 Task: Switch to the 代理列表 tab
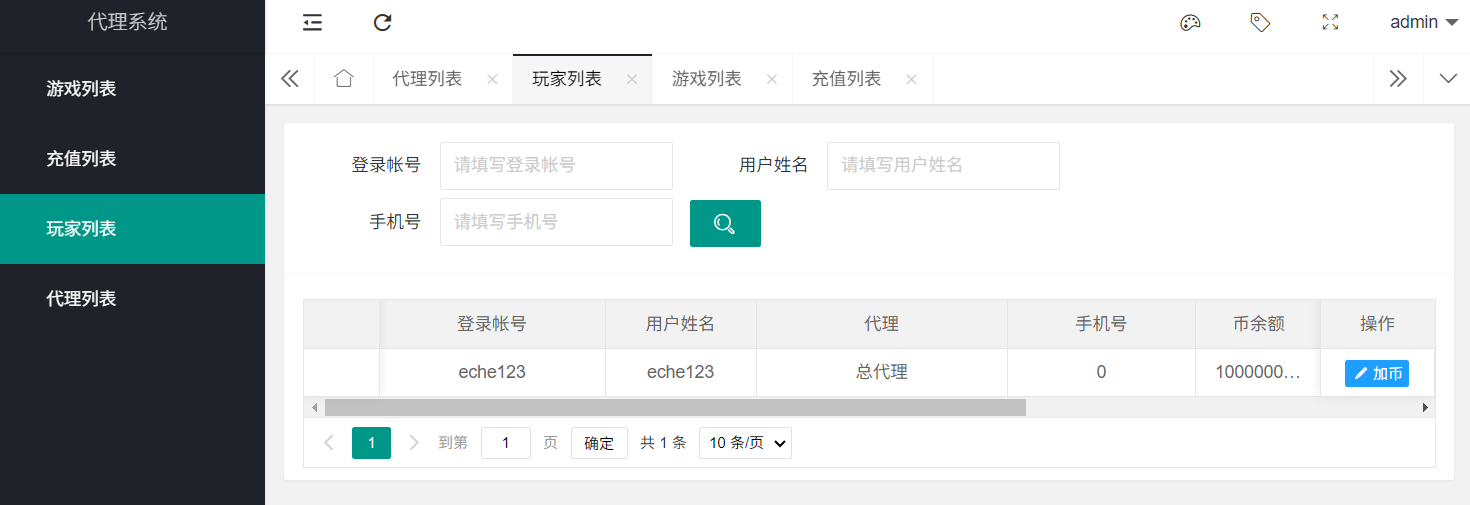427,79
